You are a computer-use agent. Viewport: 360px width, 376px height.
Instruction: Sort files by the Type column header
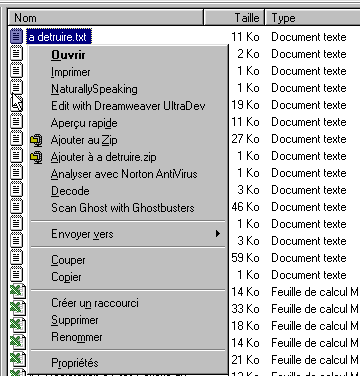tap(313, 18)
